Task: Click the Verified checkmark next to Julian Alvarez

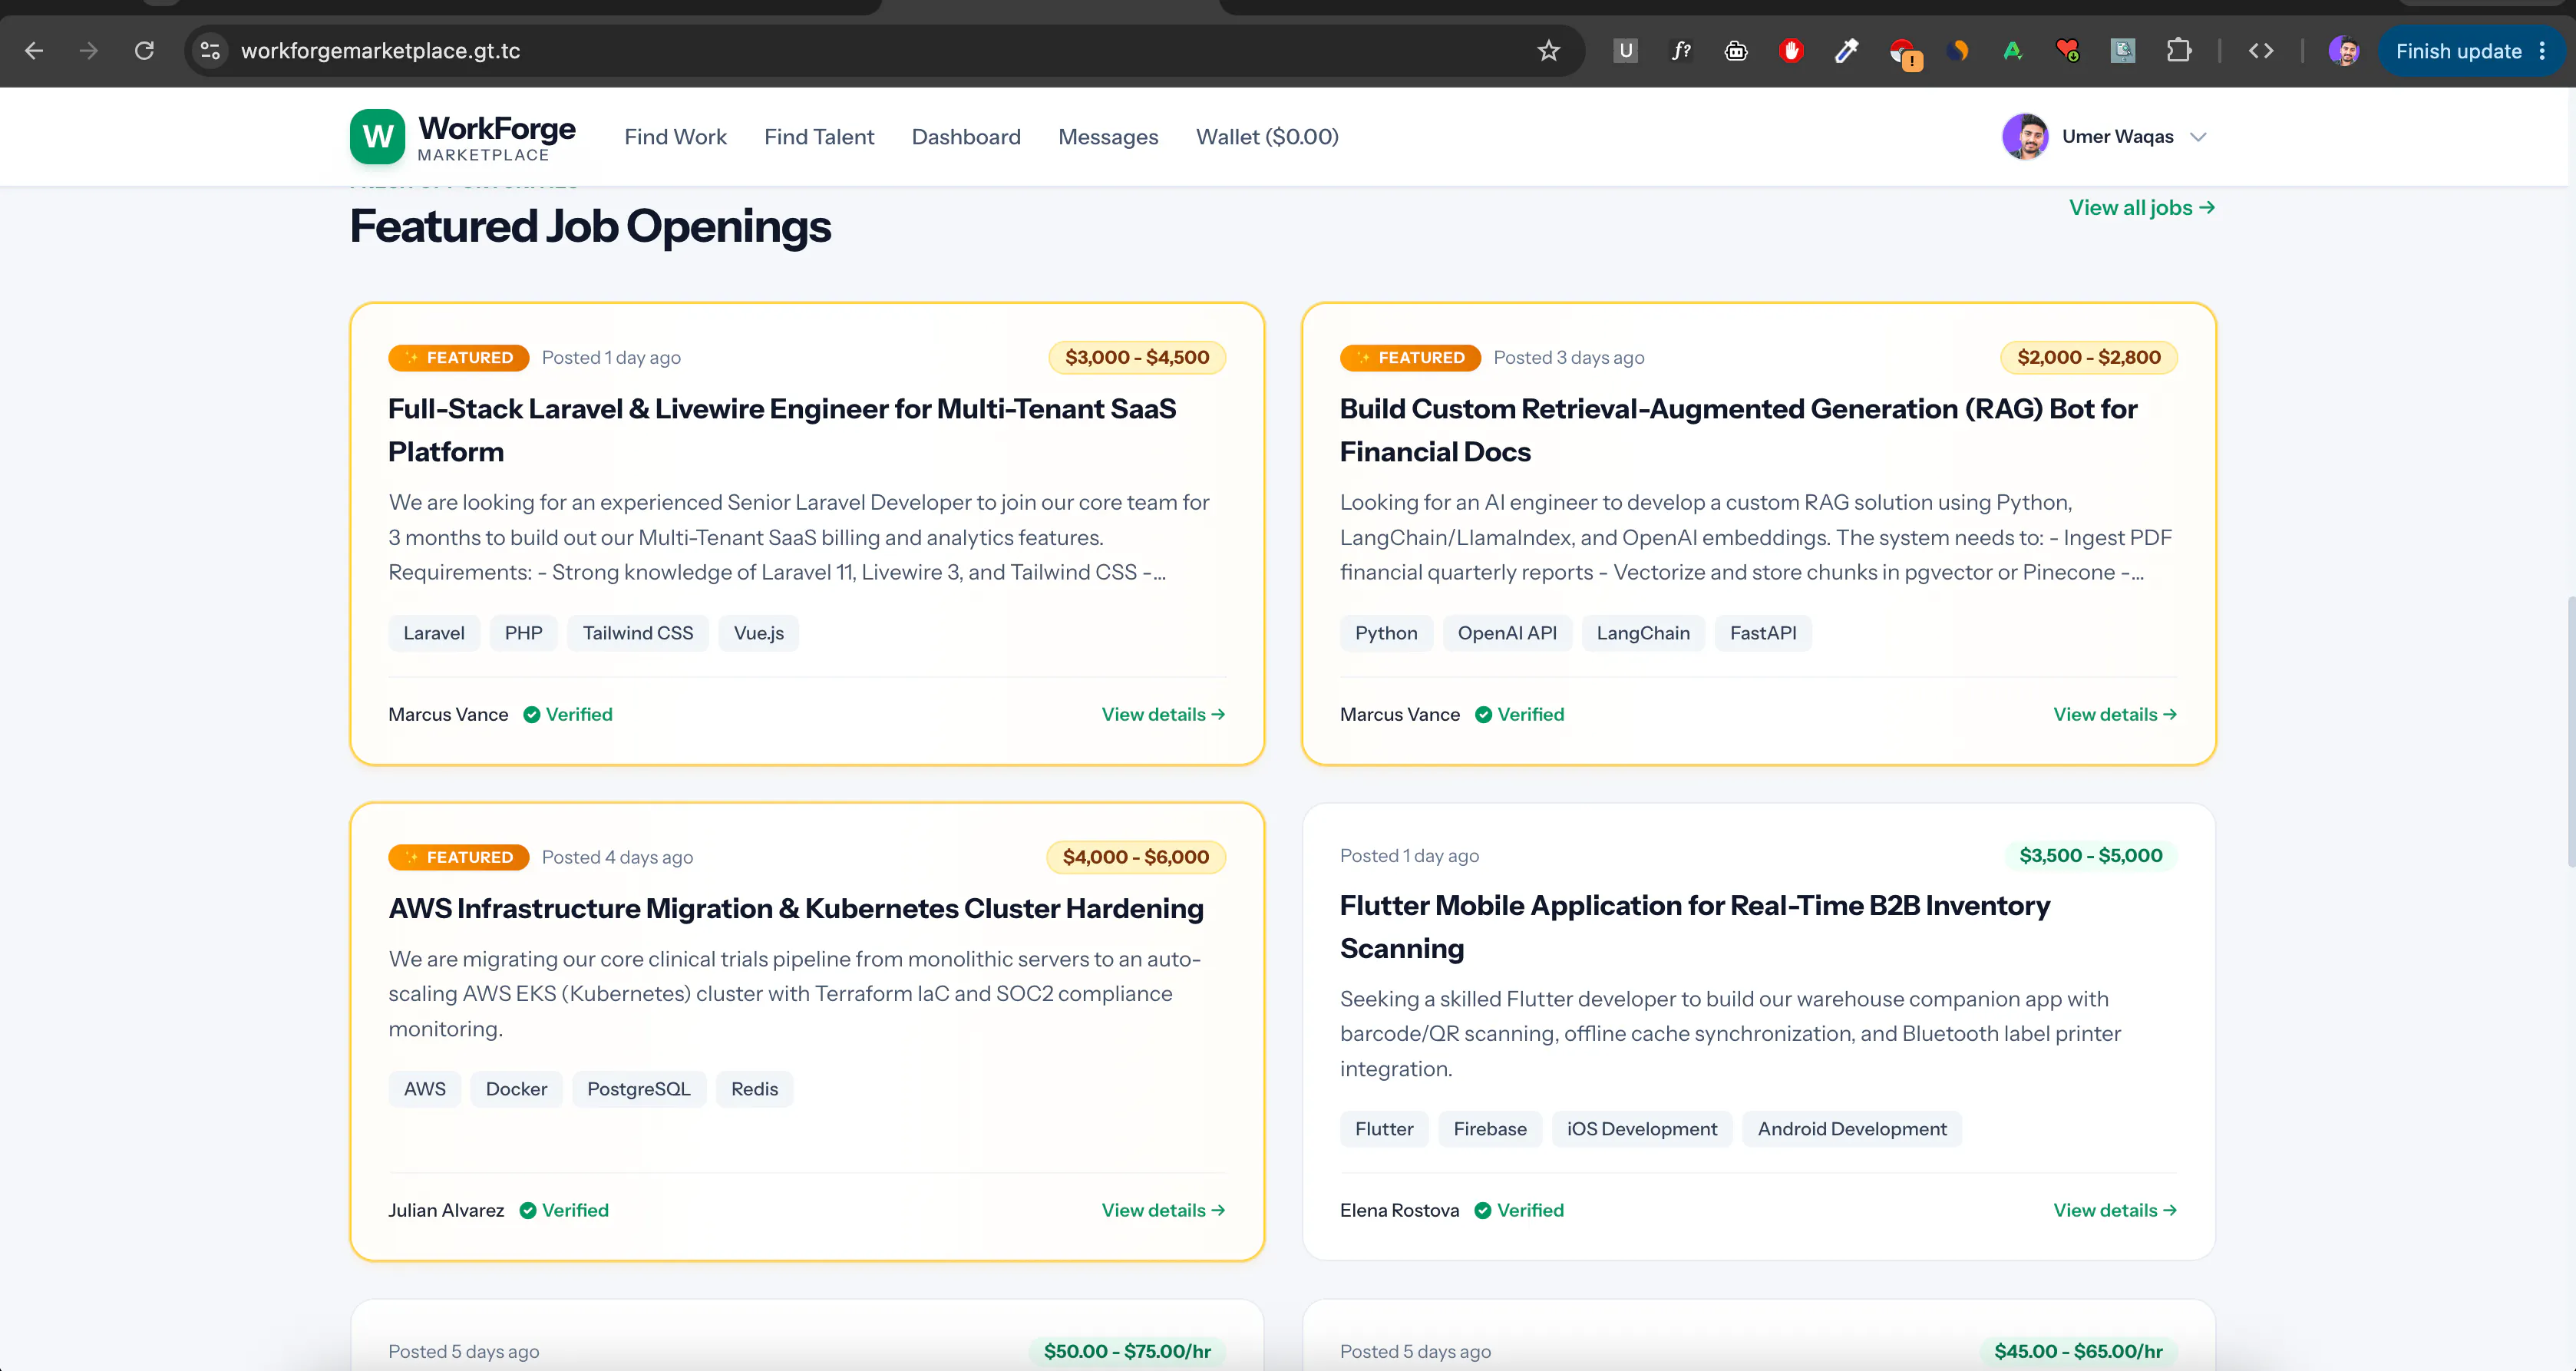Action: (x=528, y=1211)
